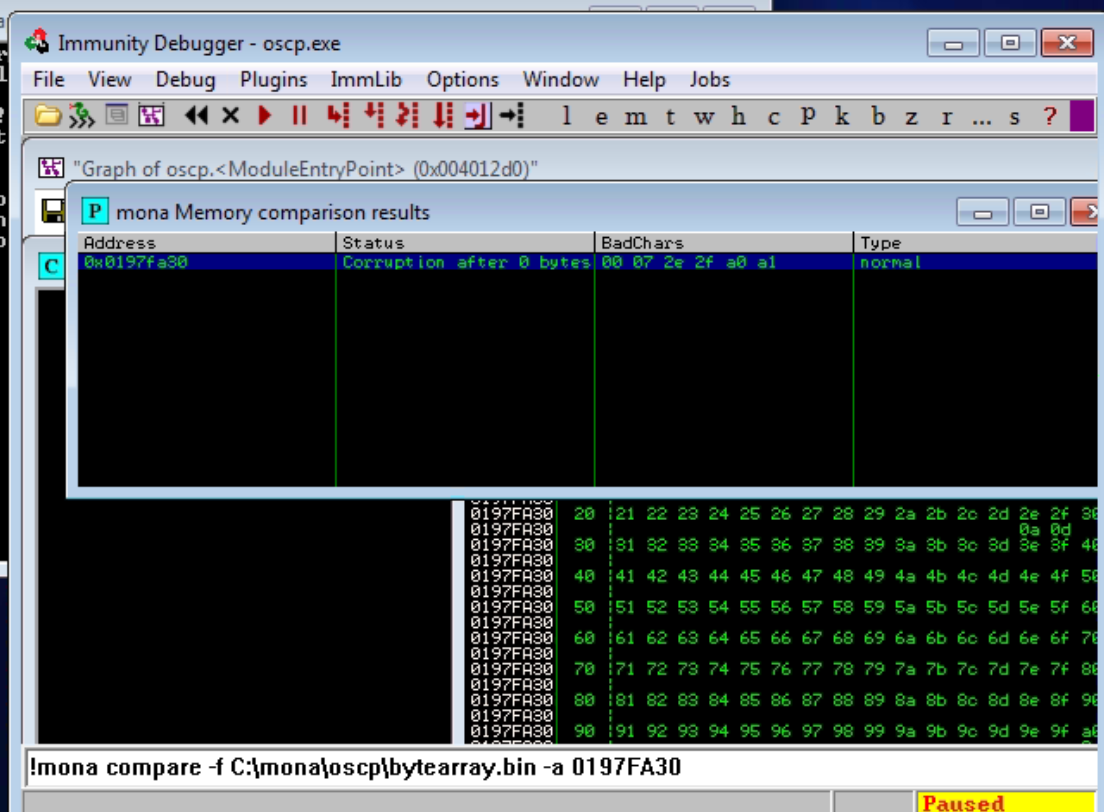Click the cyan C window icon
This screenshot has height=812, width=1104.
(51, 266)
